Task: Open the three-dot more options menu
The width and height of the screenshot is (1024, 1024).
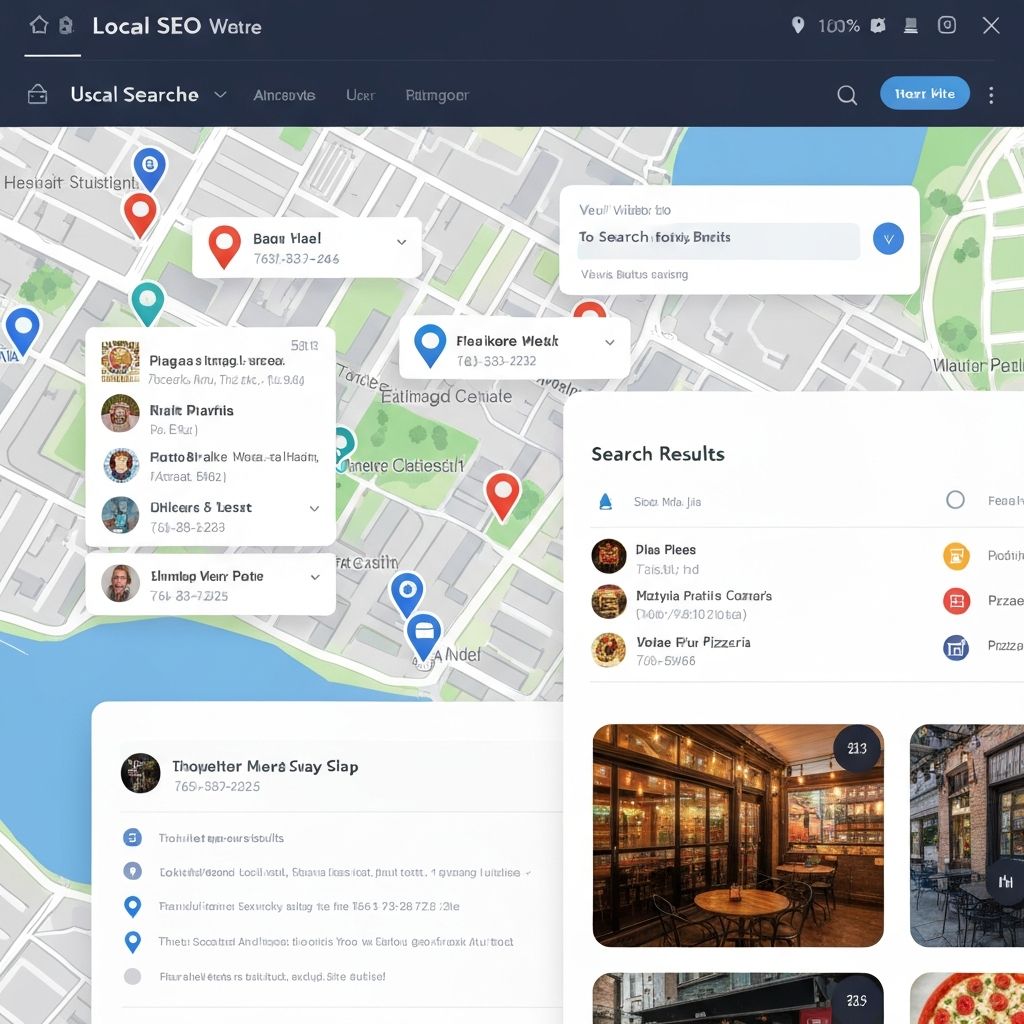Action: [x=991, y=95]
